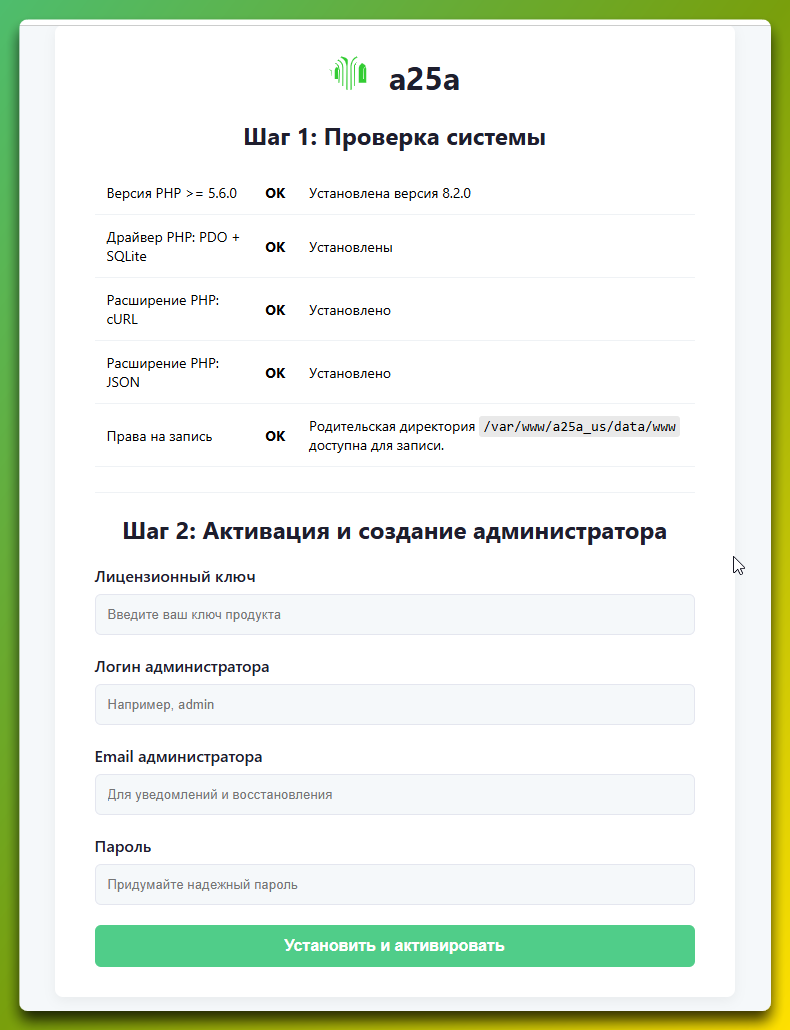Click the OK status for cURL extension

[x=275, y=310]
